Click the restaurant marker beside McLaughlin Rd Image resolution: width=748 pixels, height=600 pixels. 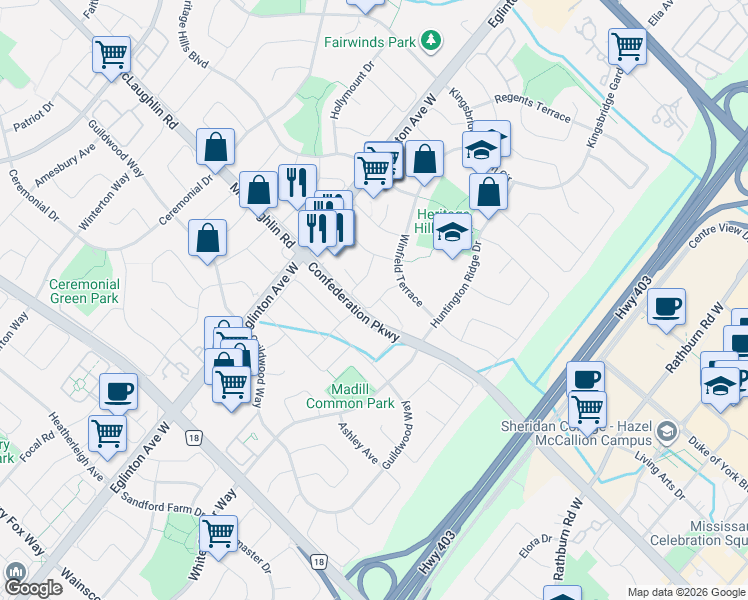tap(297, 184)
